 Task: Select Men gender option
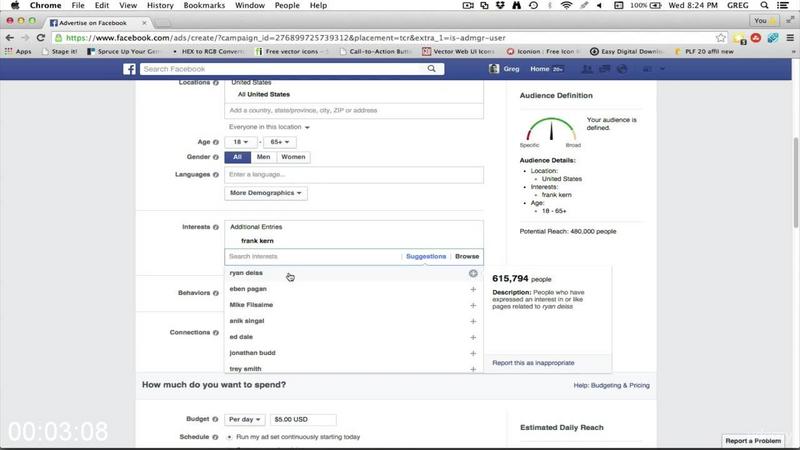coord(263,157)
